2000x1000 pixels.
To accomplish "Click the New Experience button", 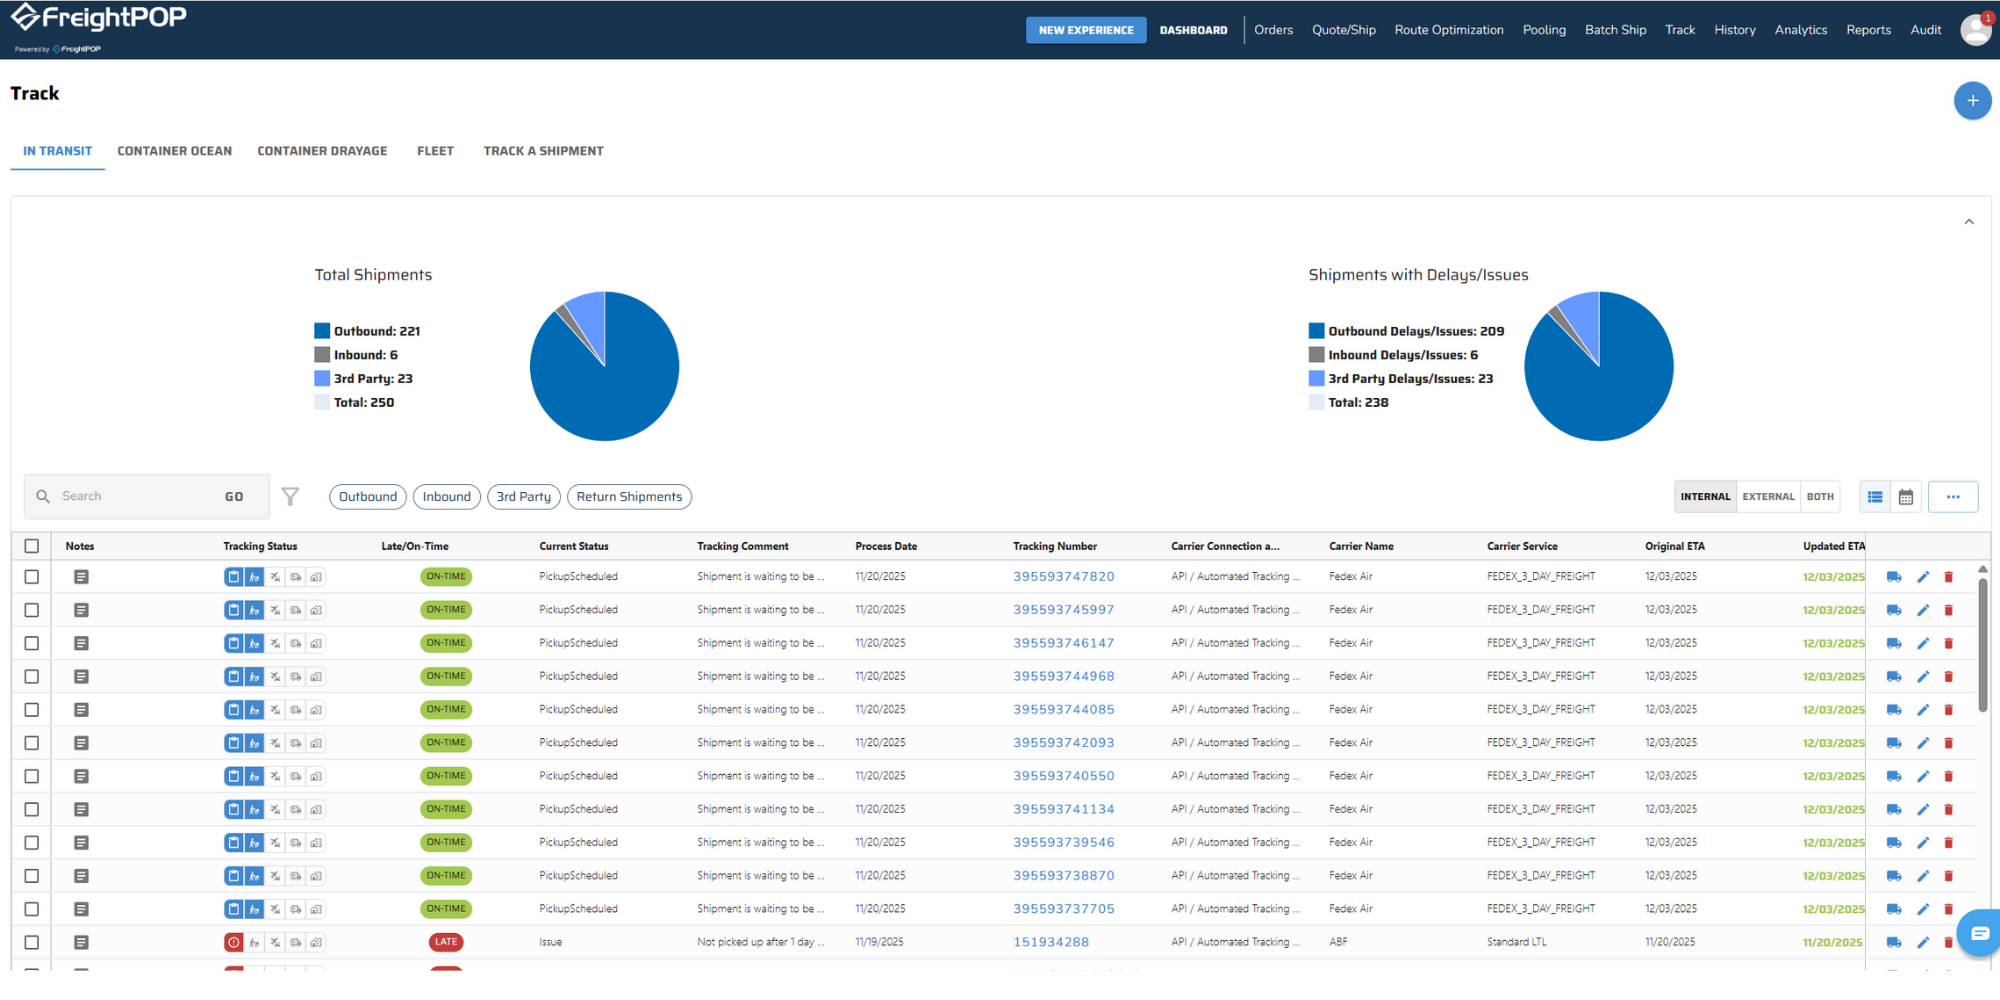I will 1086,30.
